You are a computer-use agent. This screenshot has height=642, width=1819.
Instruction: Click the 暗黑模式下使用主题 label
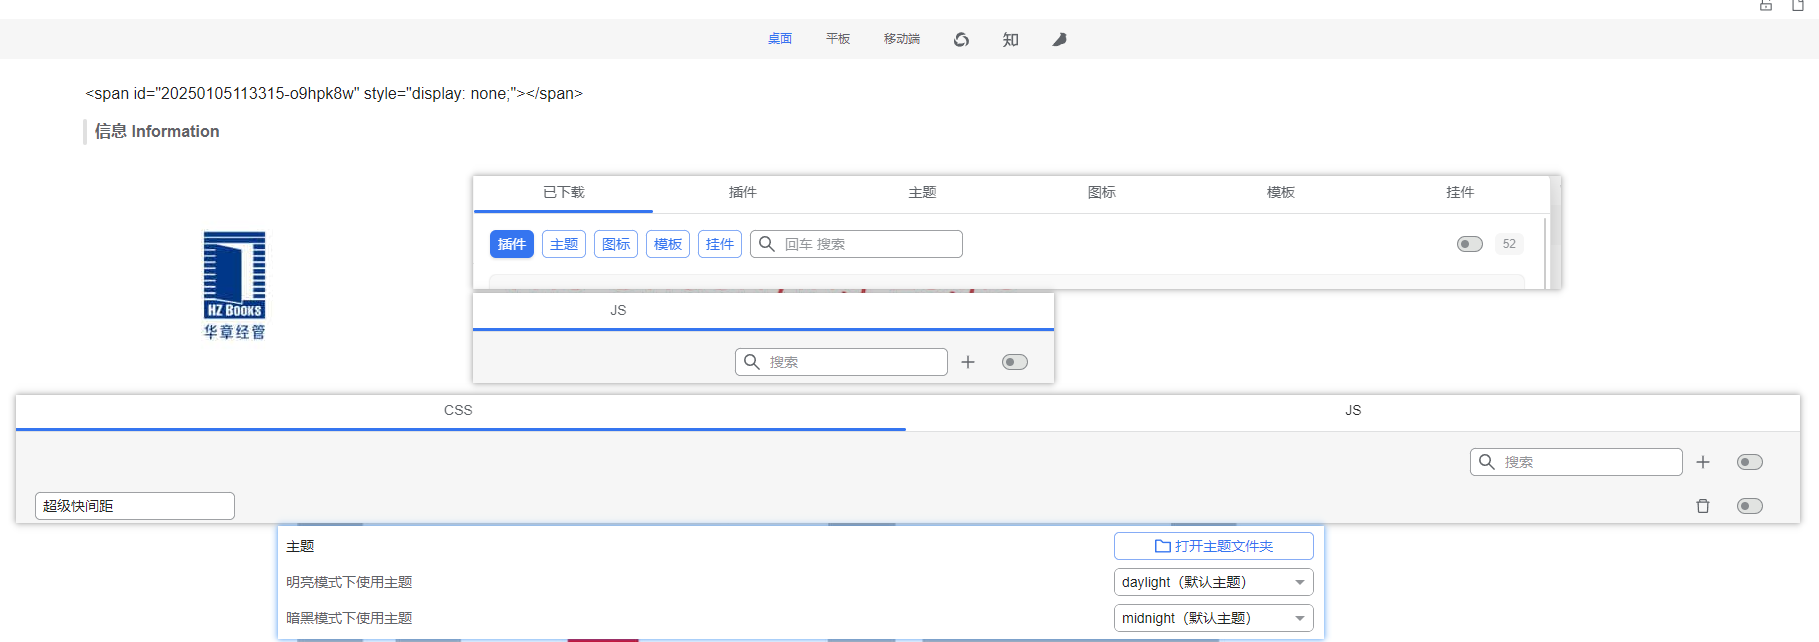349,618
